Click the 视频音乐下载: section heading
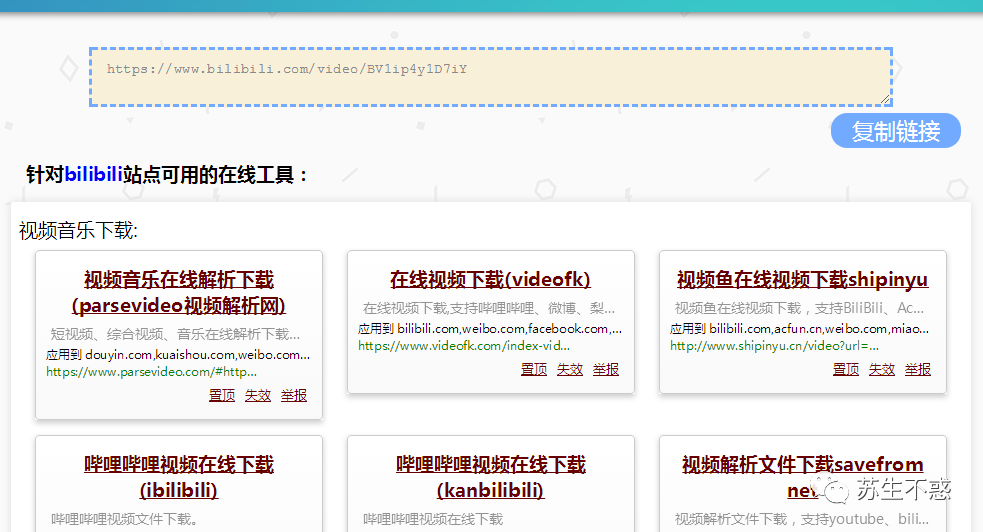Screen dimensions: 983x532 [x=78, y=231]
